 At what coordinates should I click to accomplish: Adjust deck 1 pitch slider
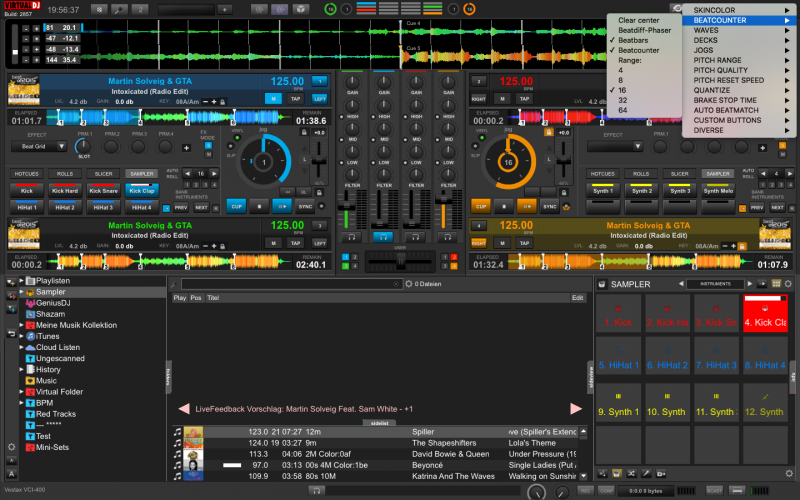tap(319, 160)
